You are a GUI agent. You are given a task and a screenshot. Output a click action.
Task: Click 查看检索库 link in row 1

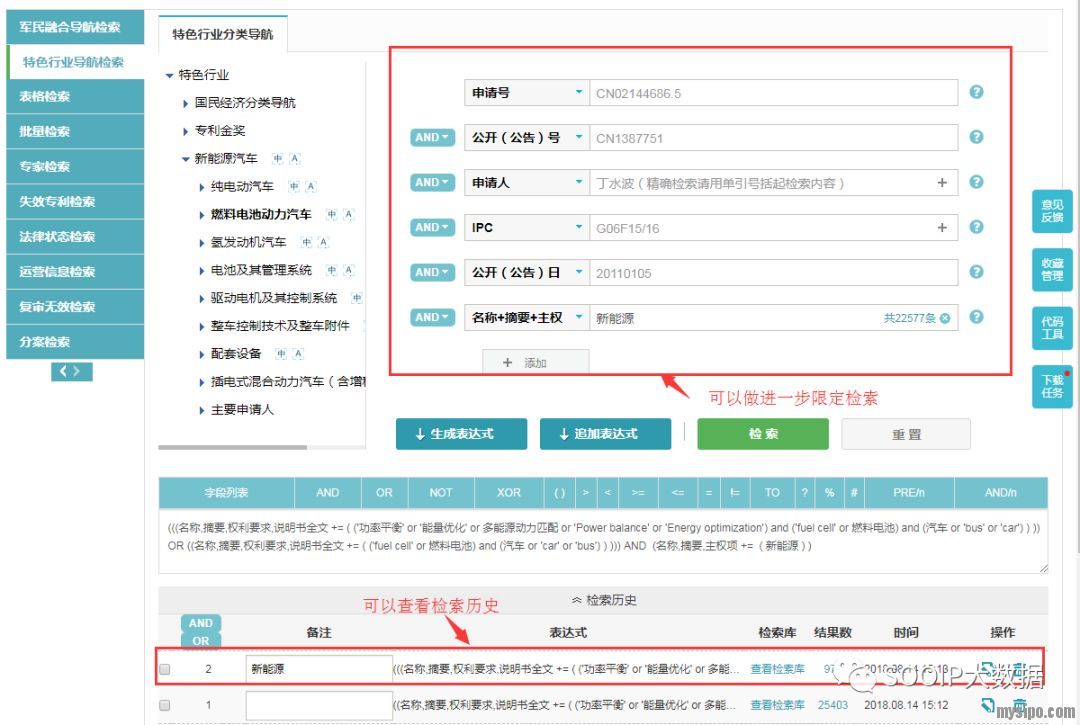(x=777, y=705)
